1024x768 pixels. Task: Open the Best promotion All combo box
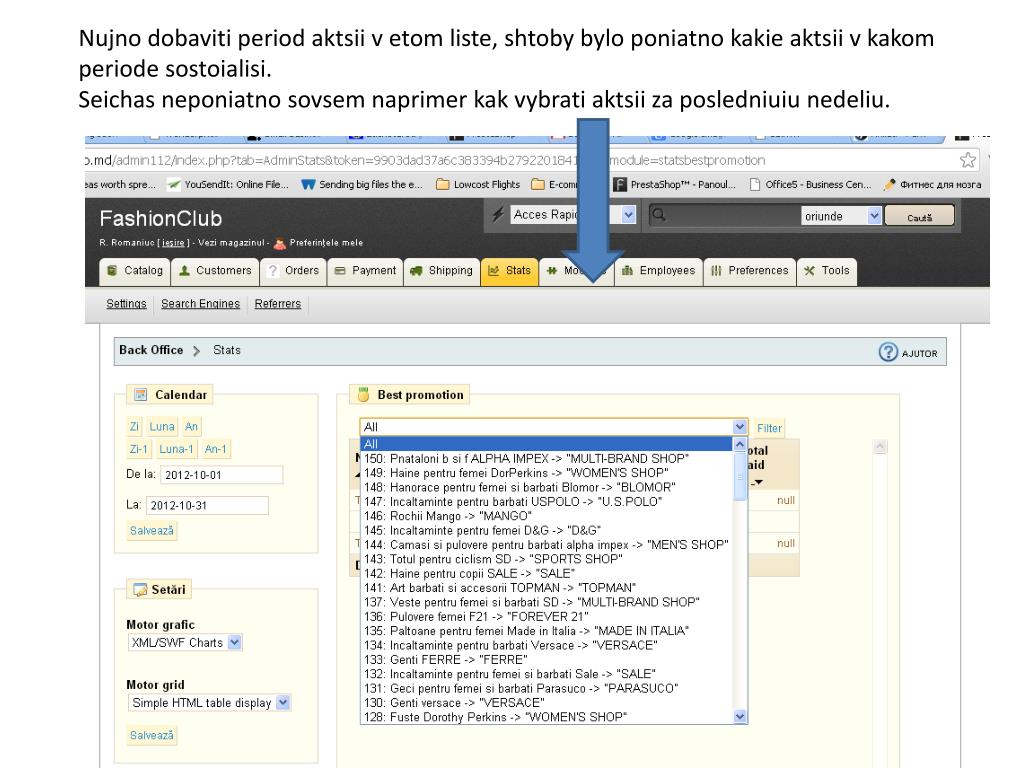[553, 426]
